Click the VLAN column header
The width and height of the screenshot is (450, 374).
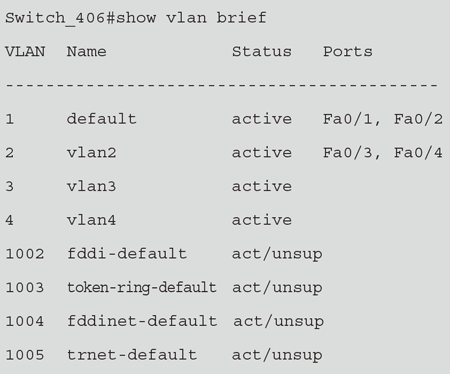(25, 52)
